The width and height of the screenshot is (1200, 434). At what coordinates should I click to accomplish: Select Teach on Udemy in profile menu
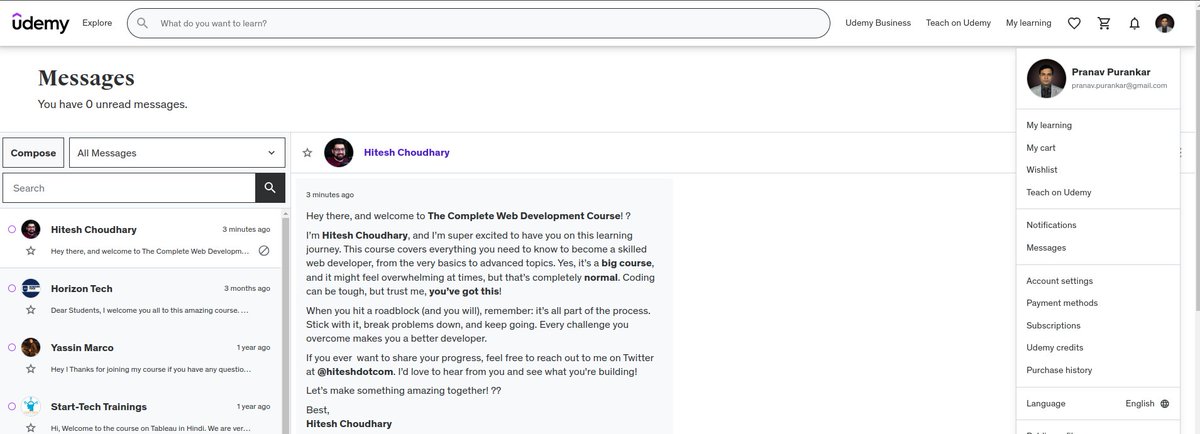1059,192
